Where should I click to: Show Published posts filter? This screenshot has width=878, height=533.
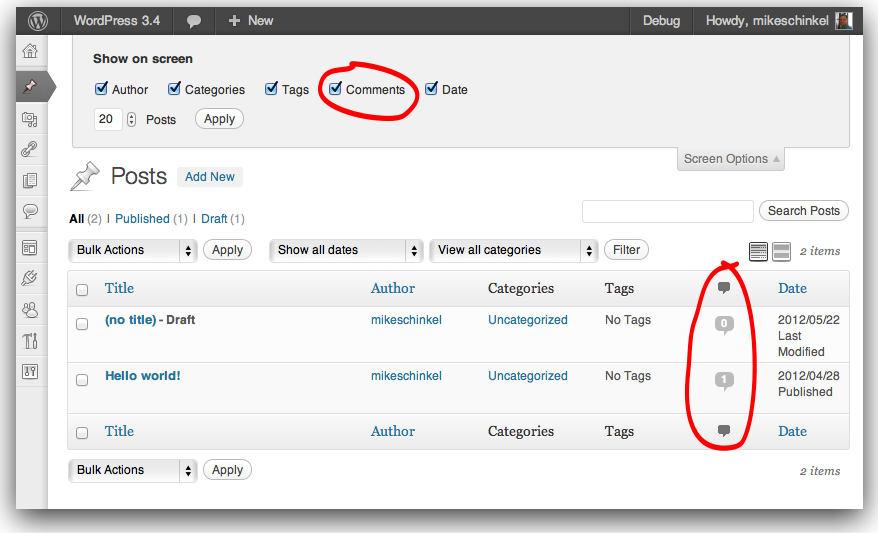142,219
